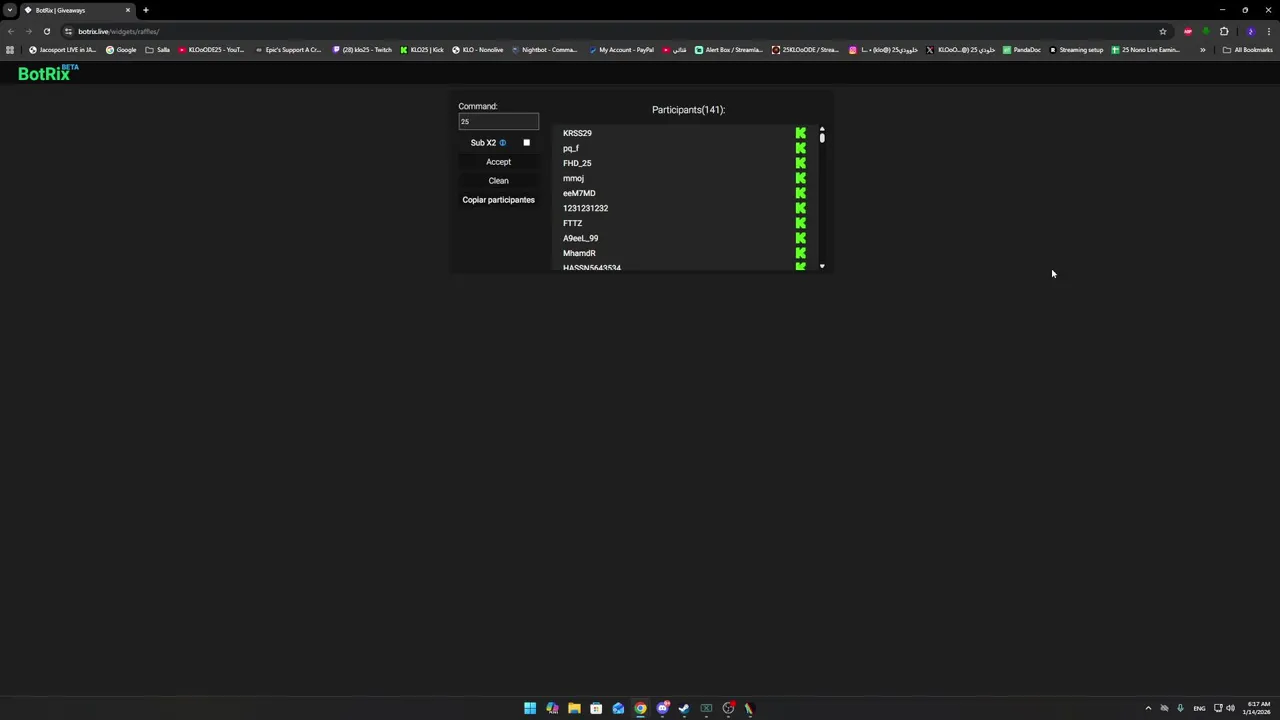
Task: Reload the page with the refresh icon
Action: click(x=46, y=31)
